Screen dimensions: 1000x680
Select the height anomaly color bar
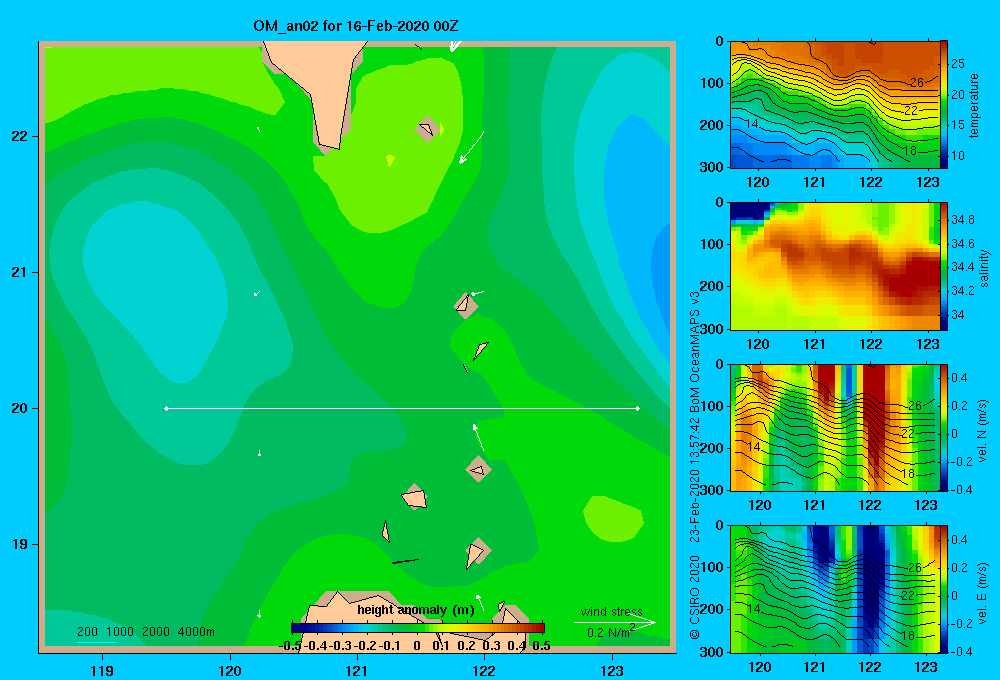418,628
